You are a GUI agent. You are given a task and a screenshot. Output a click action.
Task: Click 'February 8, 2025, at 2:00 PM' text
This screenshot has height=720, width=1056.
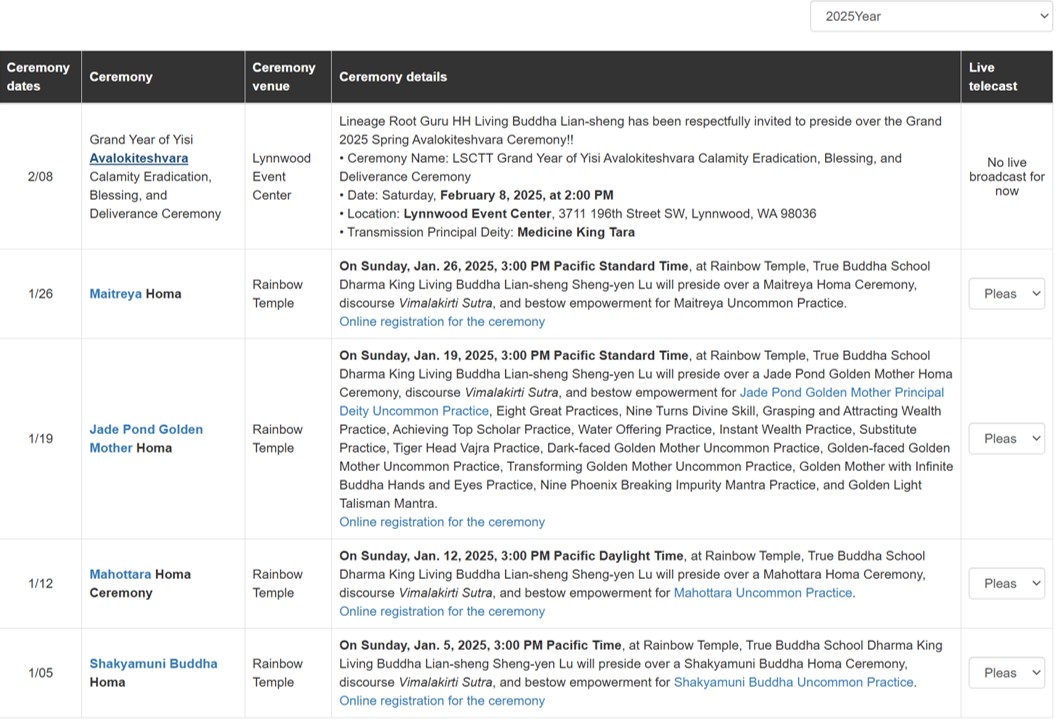(527, 195)
